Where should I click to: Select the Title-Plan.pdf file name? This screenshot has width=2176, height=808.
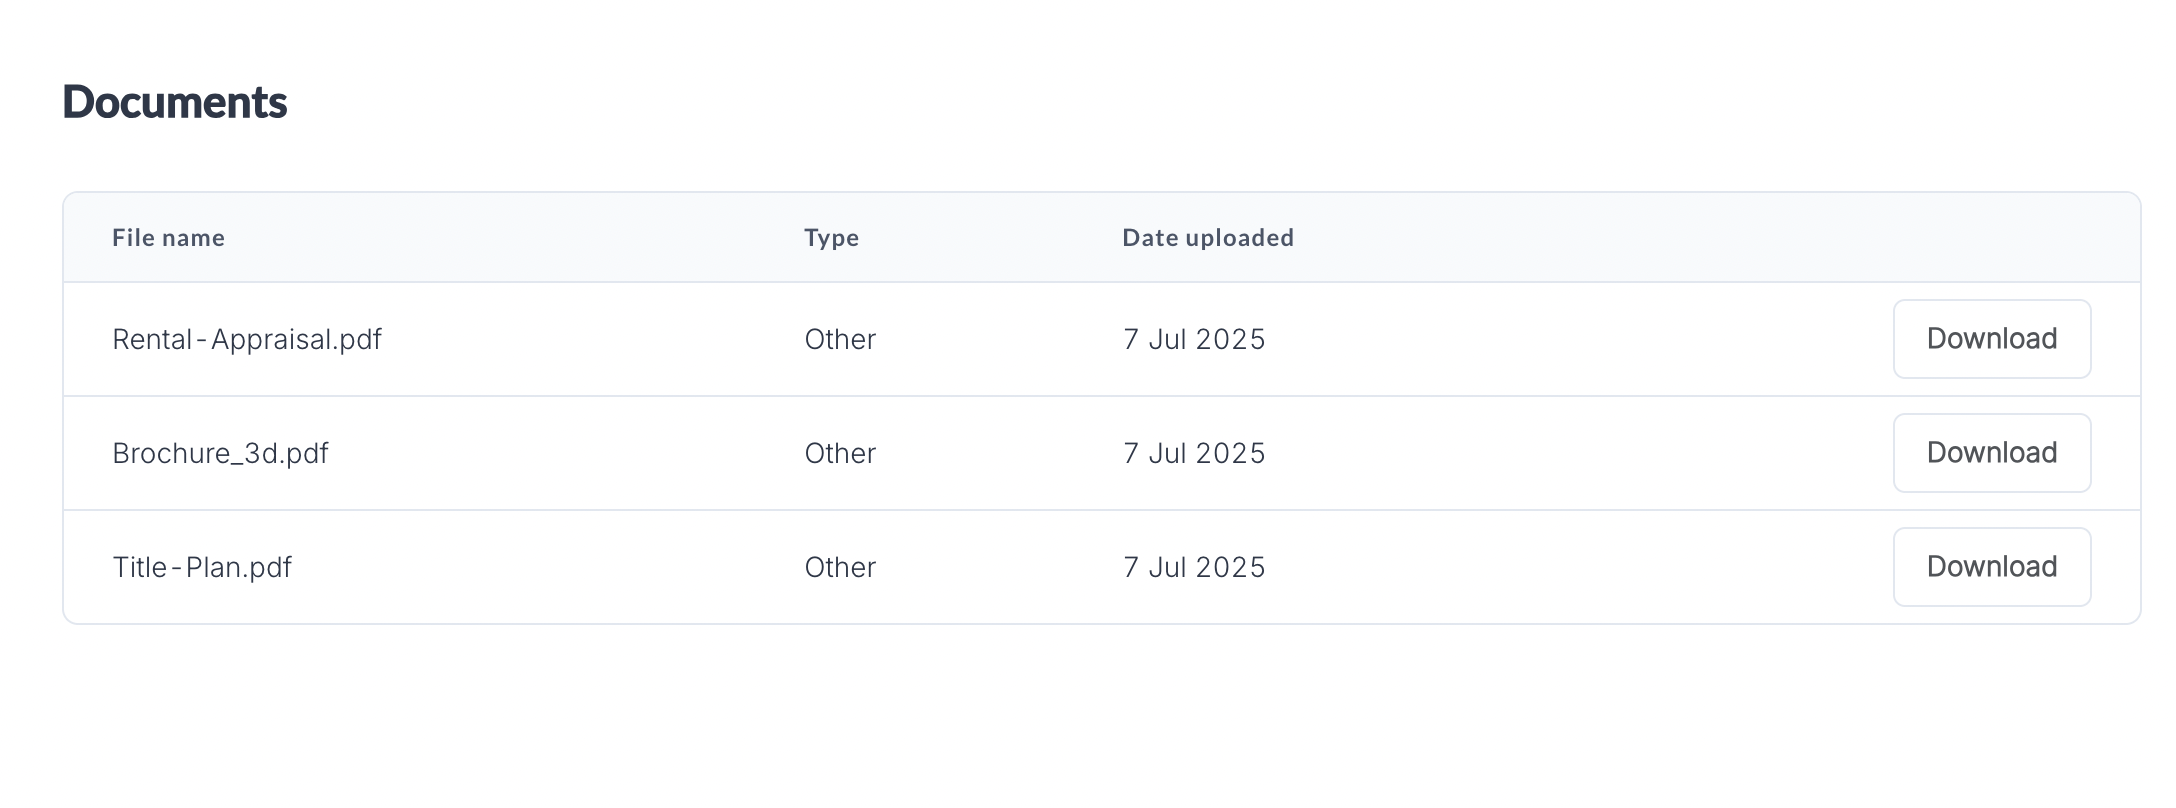202,568
